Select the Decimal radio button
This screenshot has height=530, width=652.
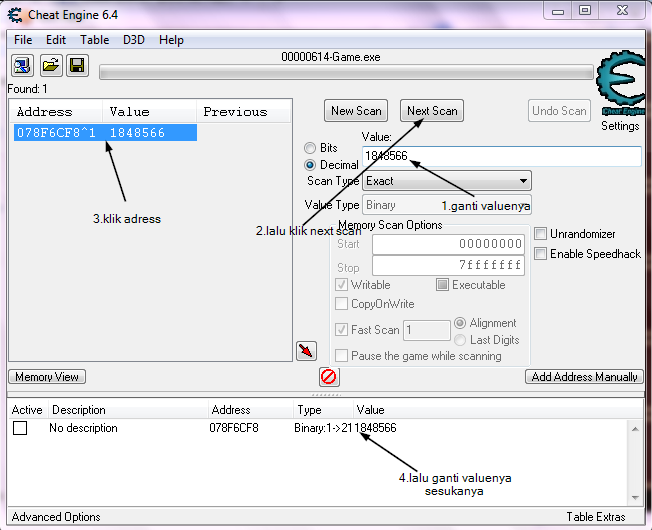[x=310, y=165]
